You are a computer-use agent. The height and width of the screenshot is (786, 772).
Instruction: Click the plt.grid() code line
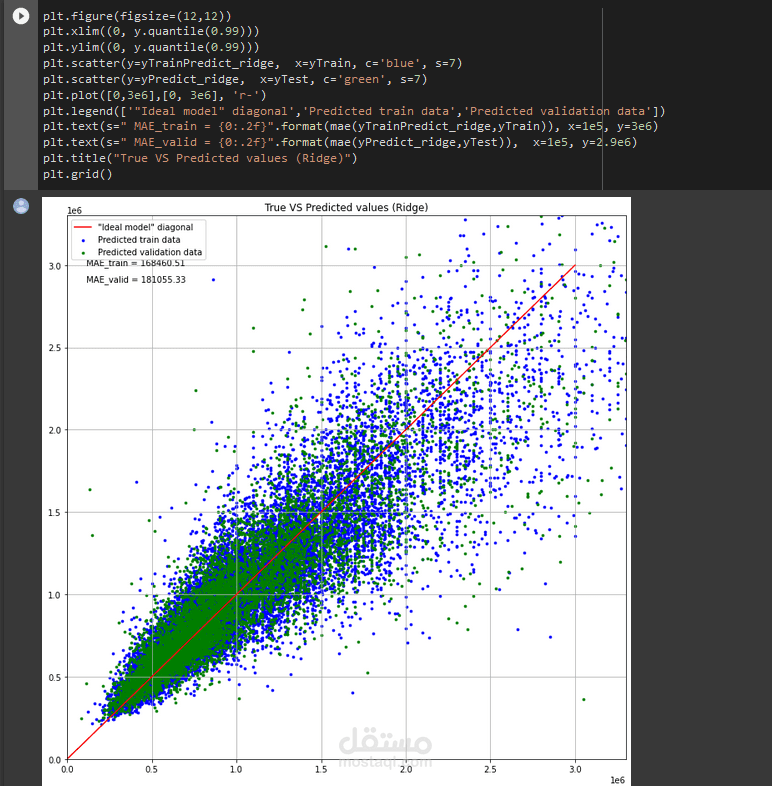point(78,174)
